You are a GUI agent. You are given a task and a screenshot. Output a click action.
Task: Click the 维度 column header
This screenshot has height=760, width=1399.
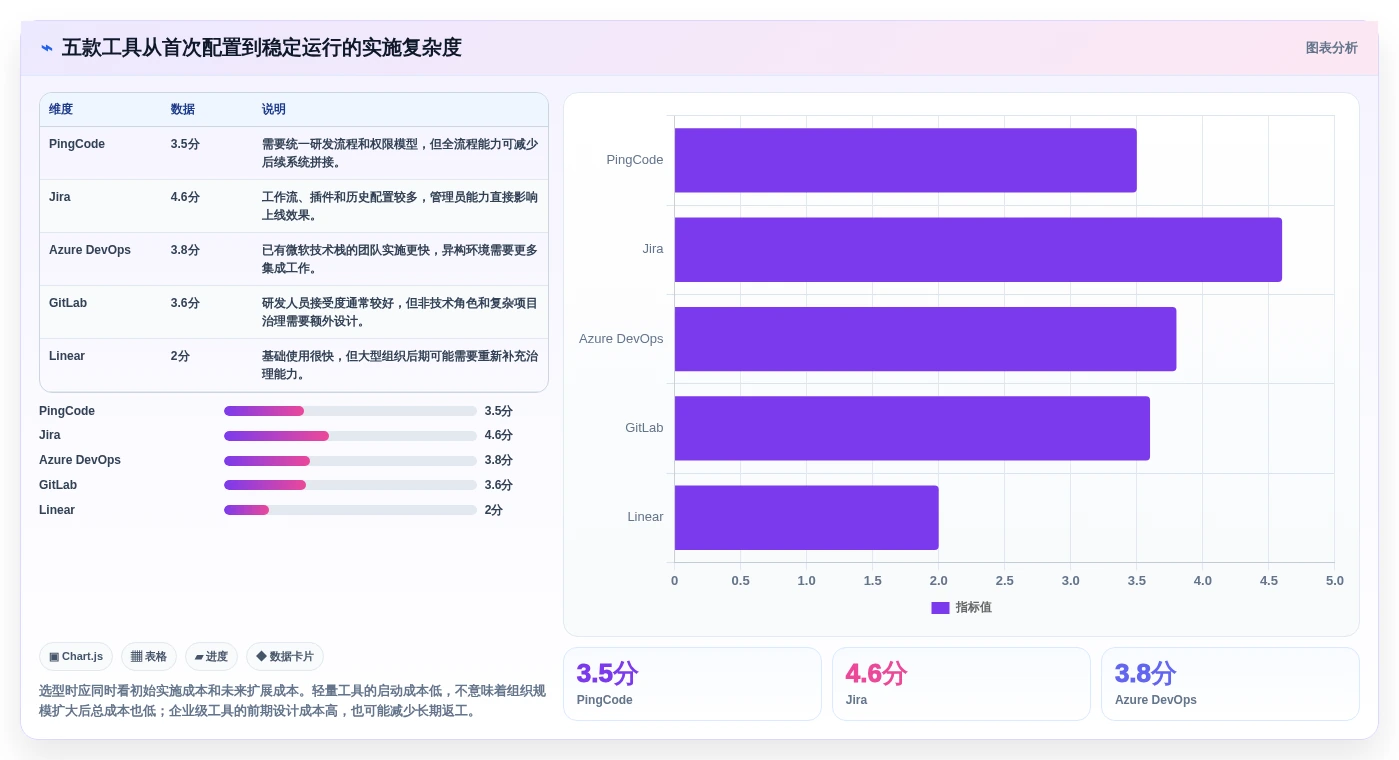click(61, 109)
